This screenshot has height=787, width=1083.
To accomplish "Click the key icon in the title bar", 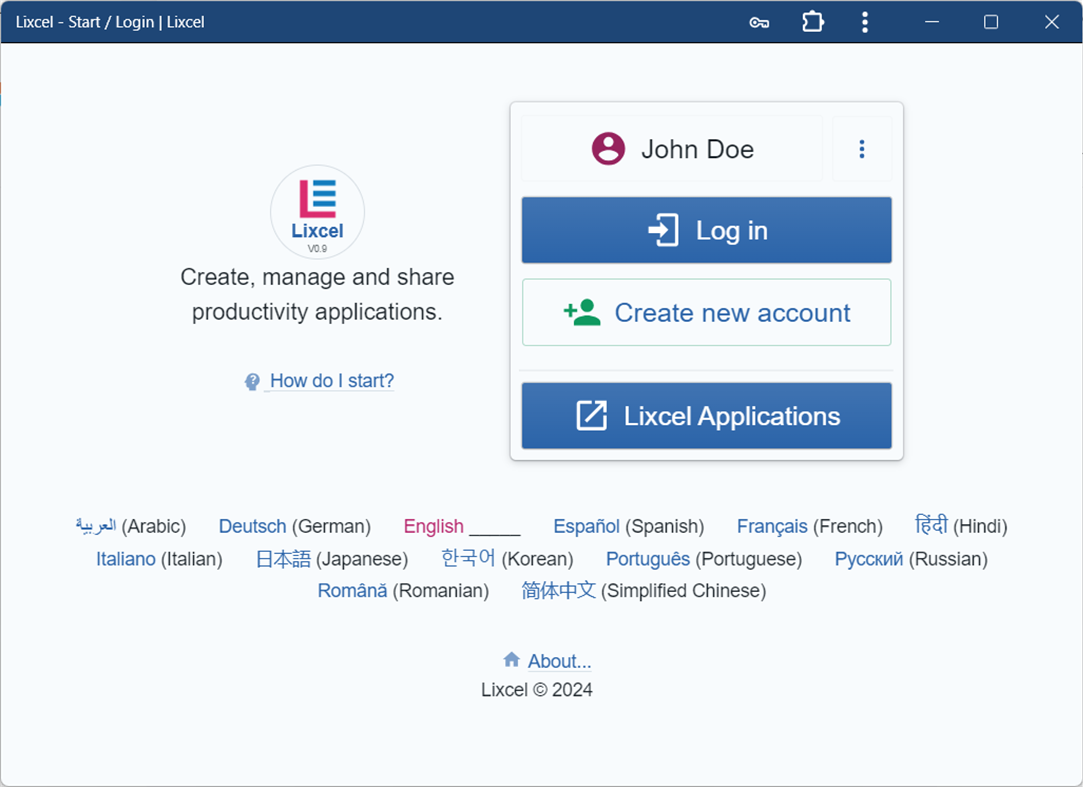I will 759,21.
